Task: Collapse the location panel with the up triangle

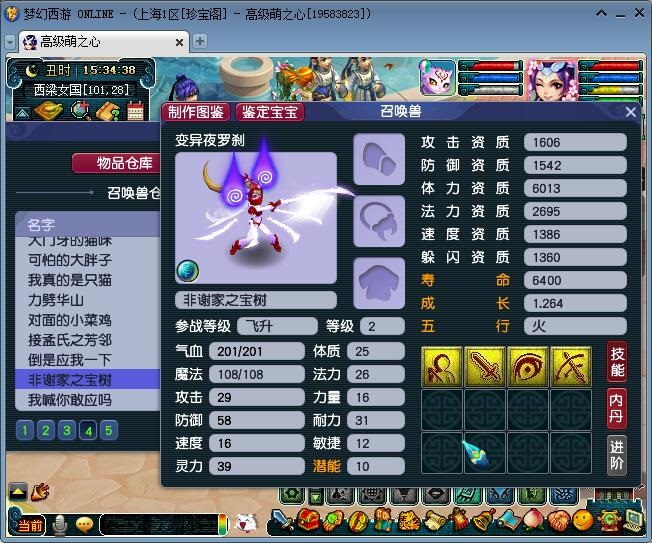Action: pos(22,113)
